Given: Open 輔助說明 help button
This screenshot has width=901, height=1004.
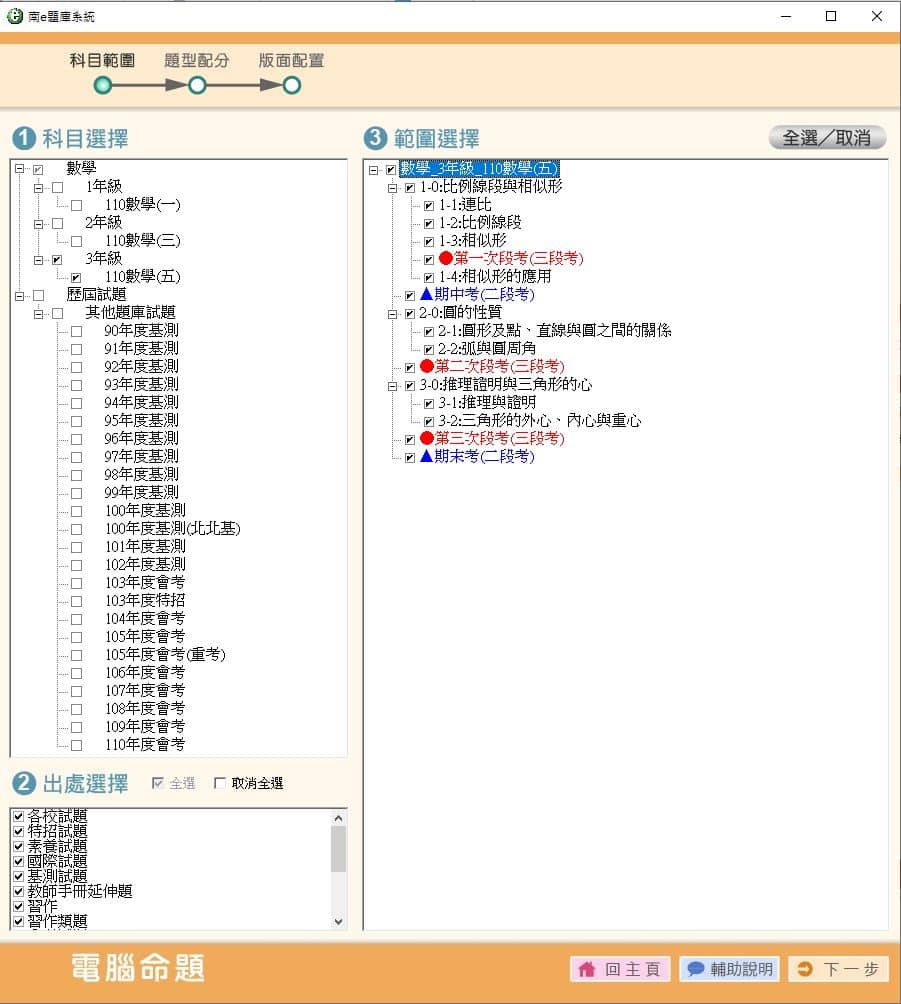Looking at the screenshot, I should coord(729,969).
